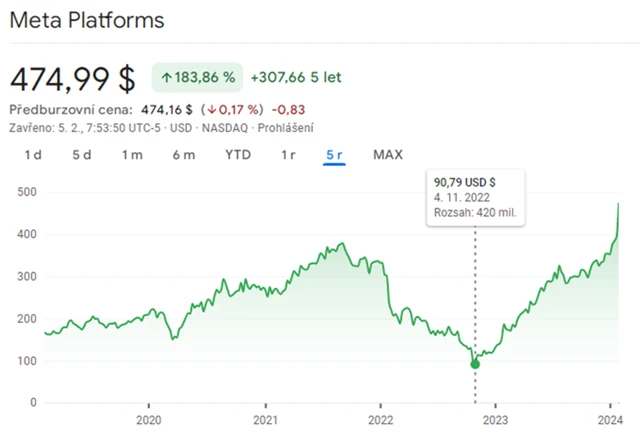Select the 1 d time range tab
Image resolution: width=640 pixels, height=440 pixels.
pyautogui.click(x=33, y=155)
